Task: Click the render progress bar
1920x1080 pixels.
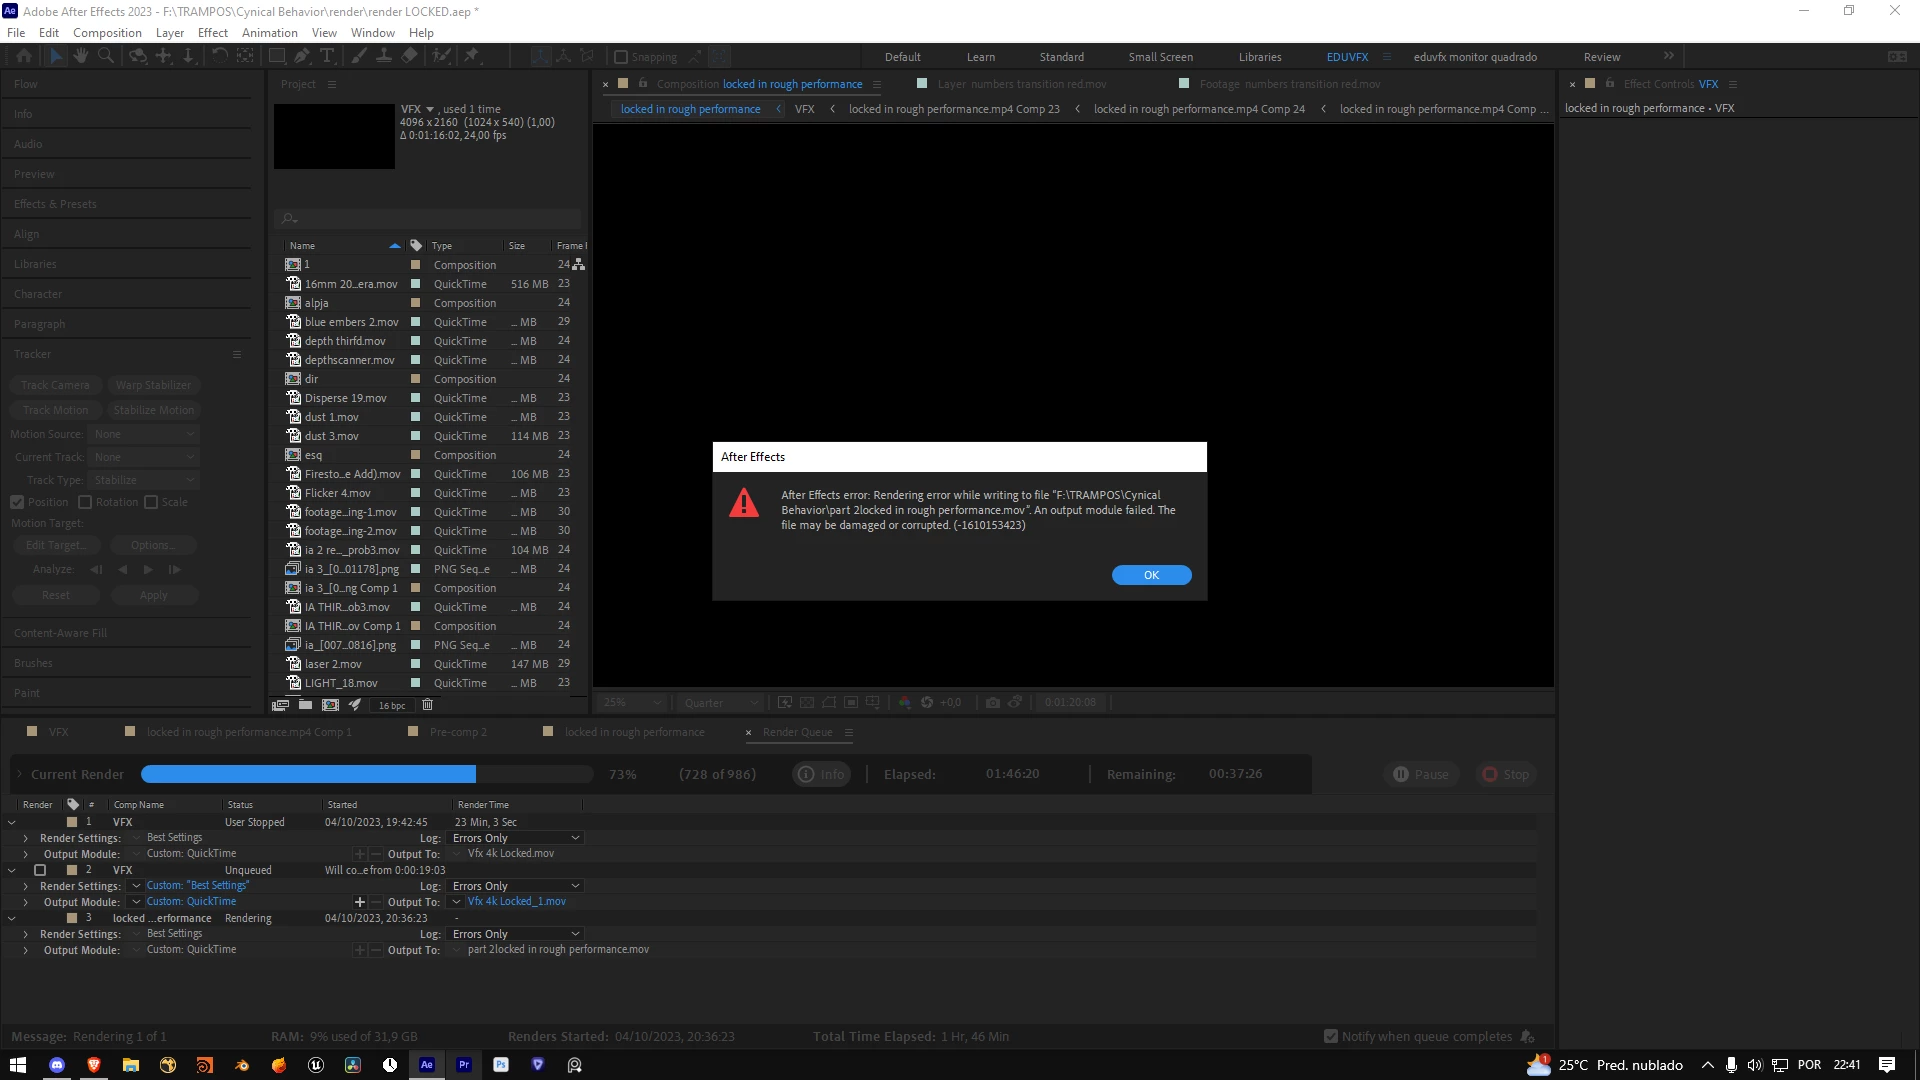Action: 367,774
